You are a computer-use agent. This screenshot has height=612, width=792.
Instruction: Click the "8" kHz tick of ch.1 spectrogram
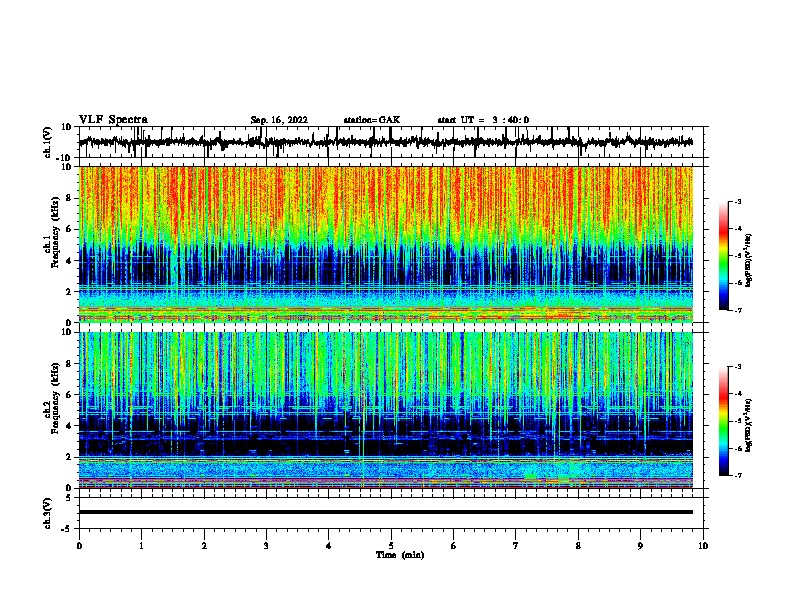click(70, 198)
